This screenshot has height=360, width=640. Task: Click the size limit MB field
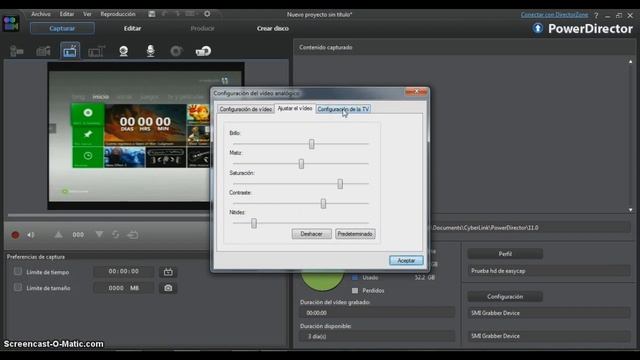[x=124, y=288]
